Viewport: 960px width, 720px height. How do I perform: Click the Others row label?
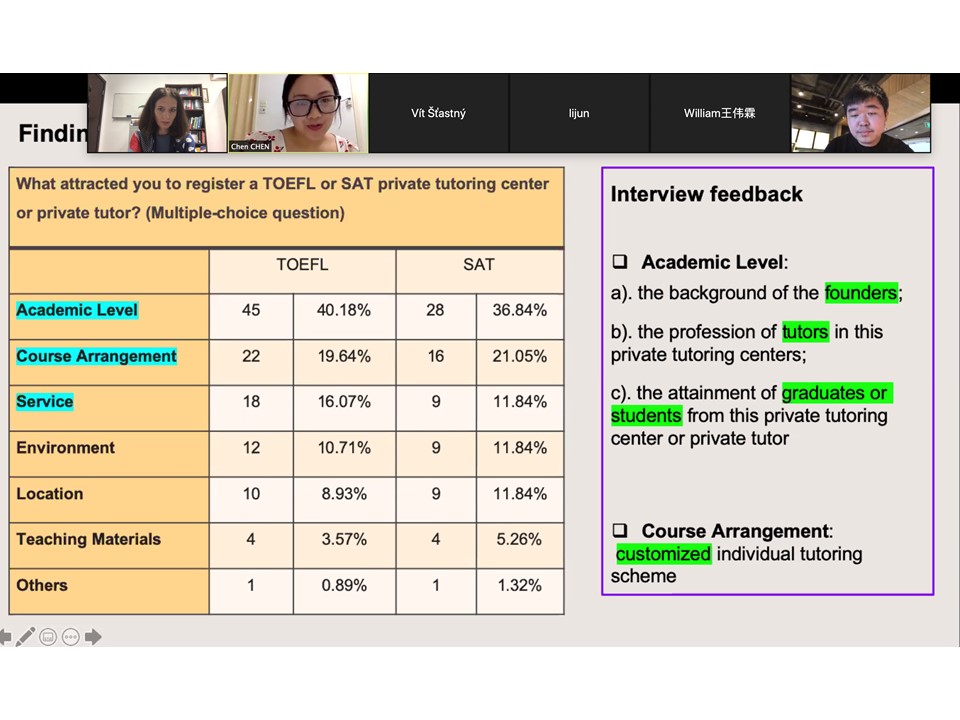42,585
